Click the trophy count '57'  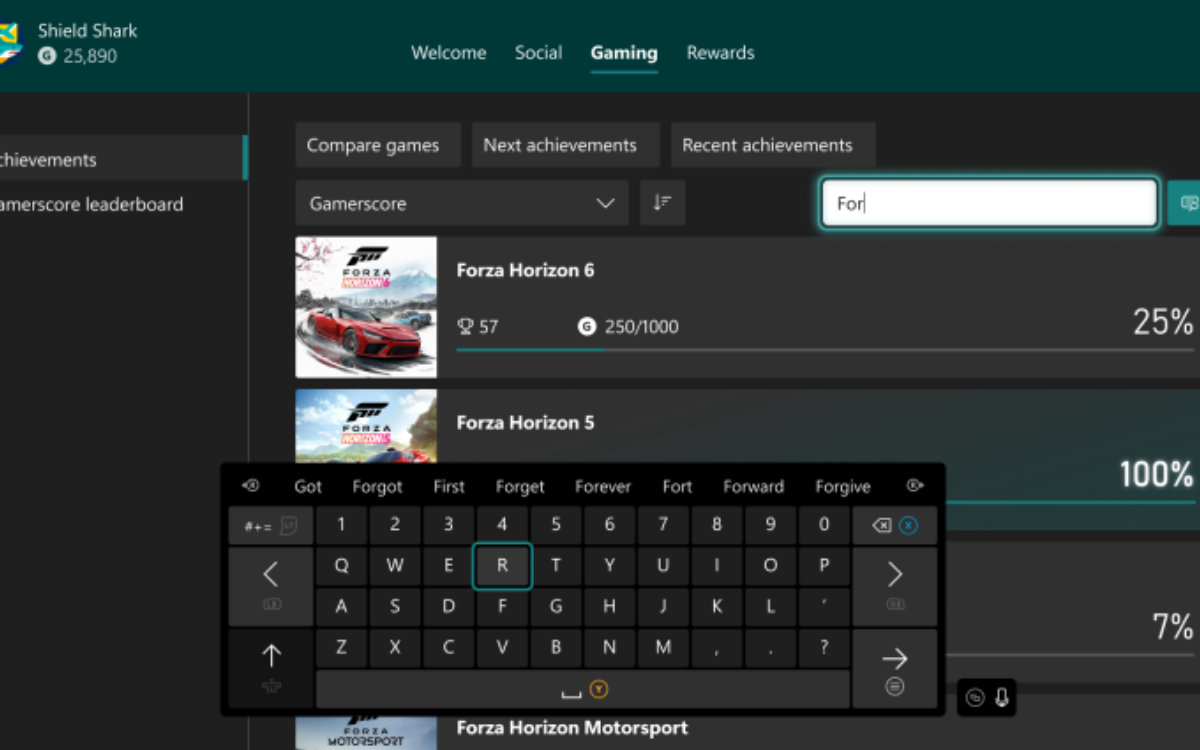[x=488, y=326]
